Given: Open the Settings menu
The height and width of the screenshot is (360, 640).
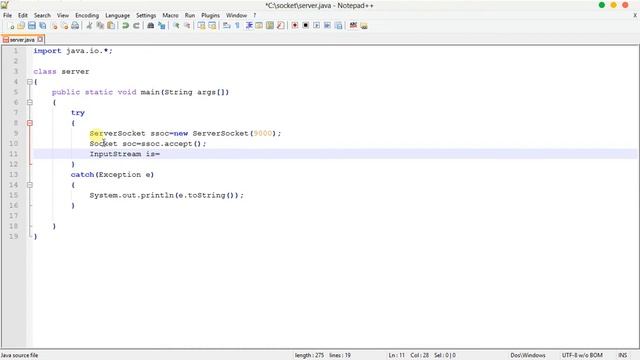Looking at the screenshot, I should [146, 16].
